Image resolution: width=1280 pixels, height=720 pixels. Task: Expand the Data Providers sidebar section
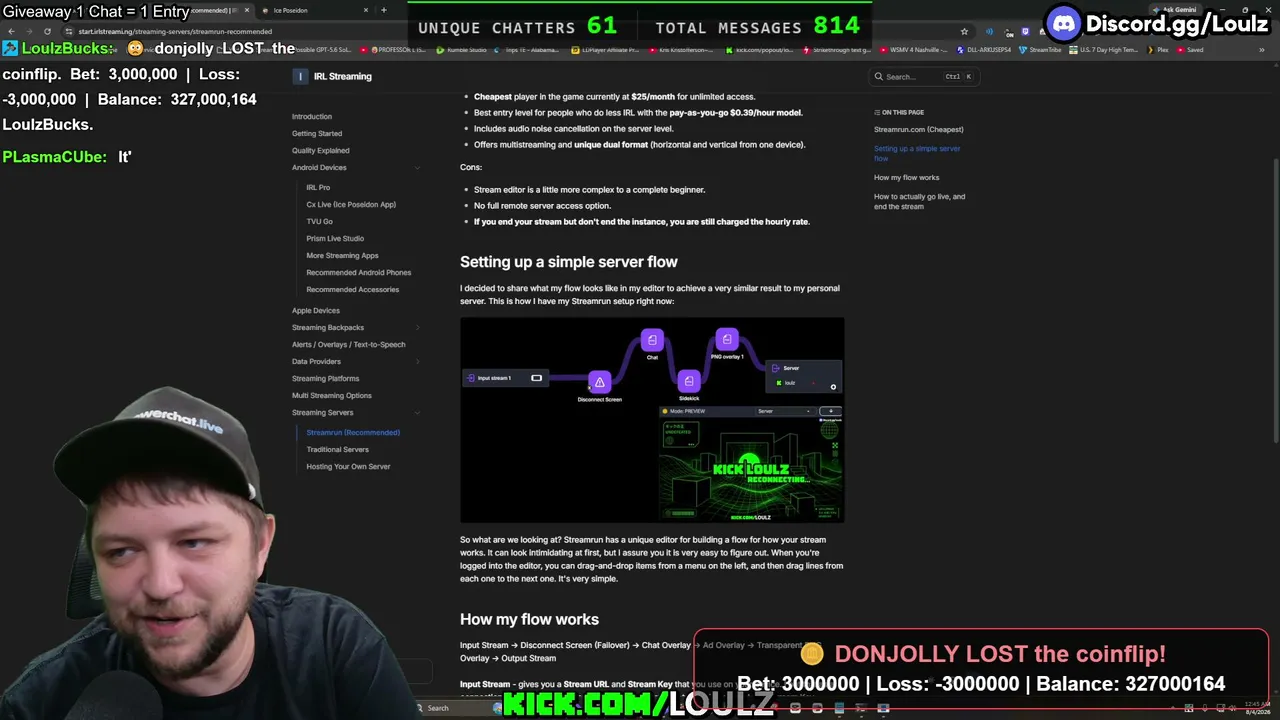417,362
